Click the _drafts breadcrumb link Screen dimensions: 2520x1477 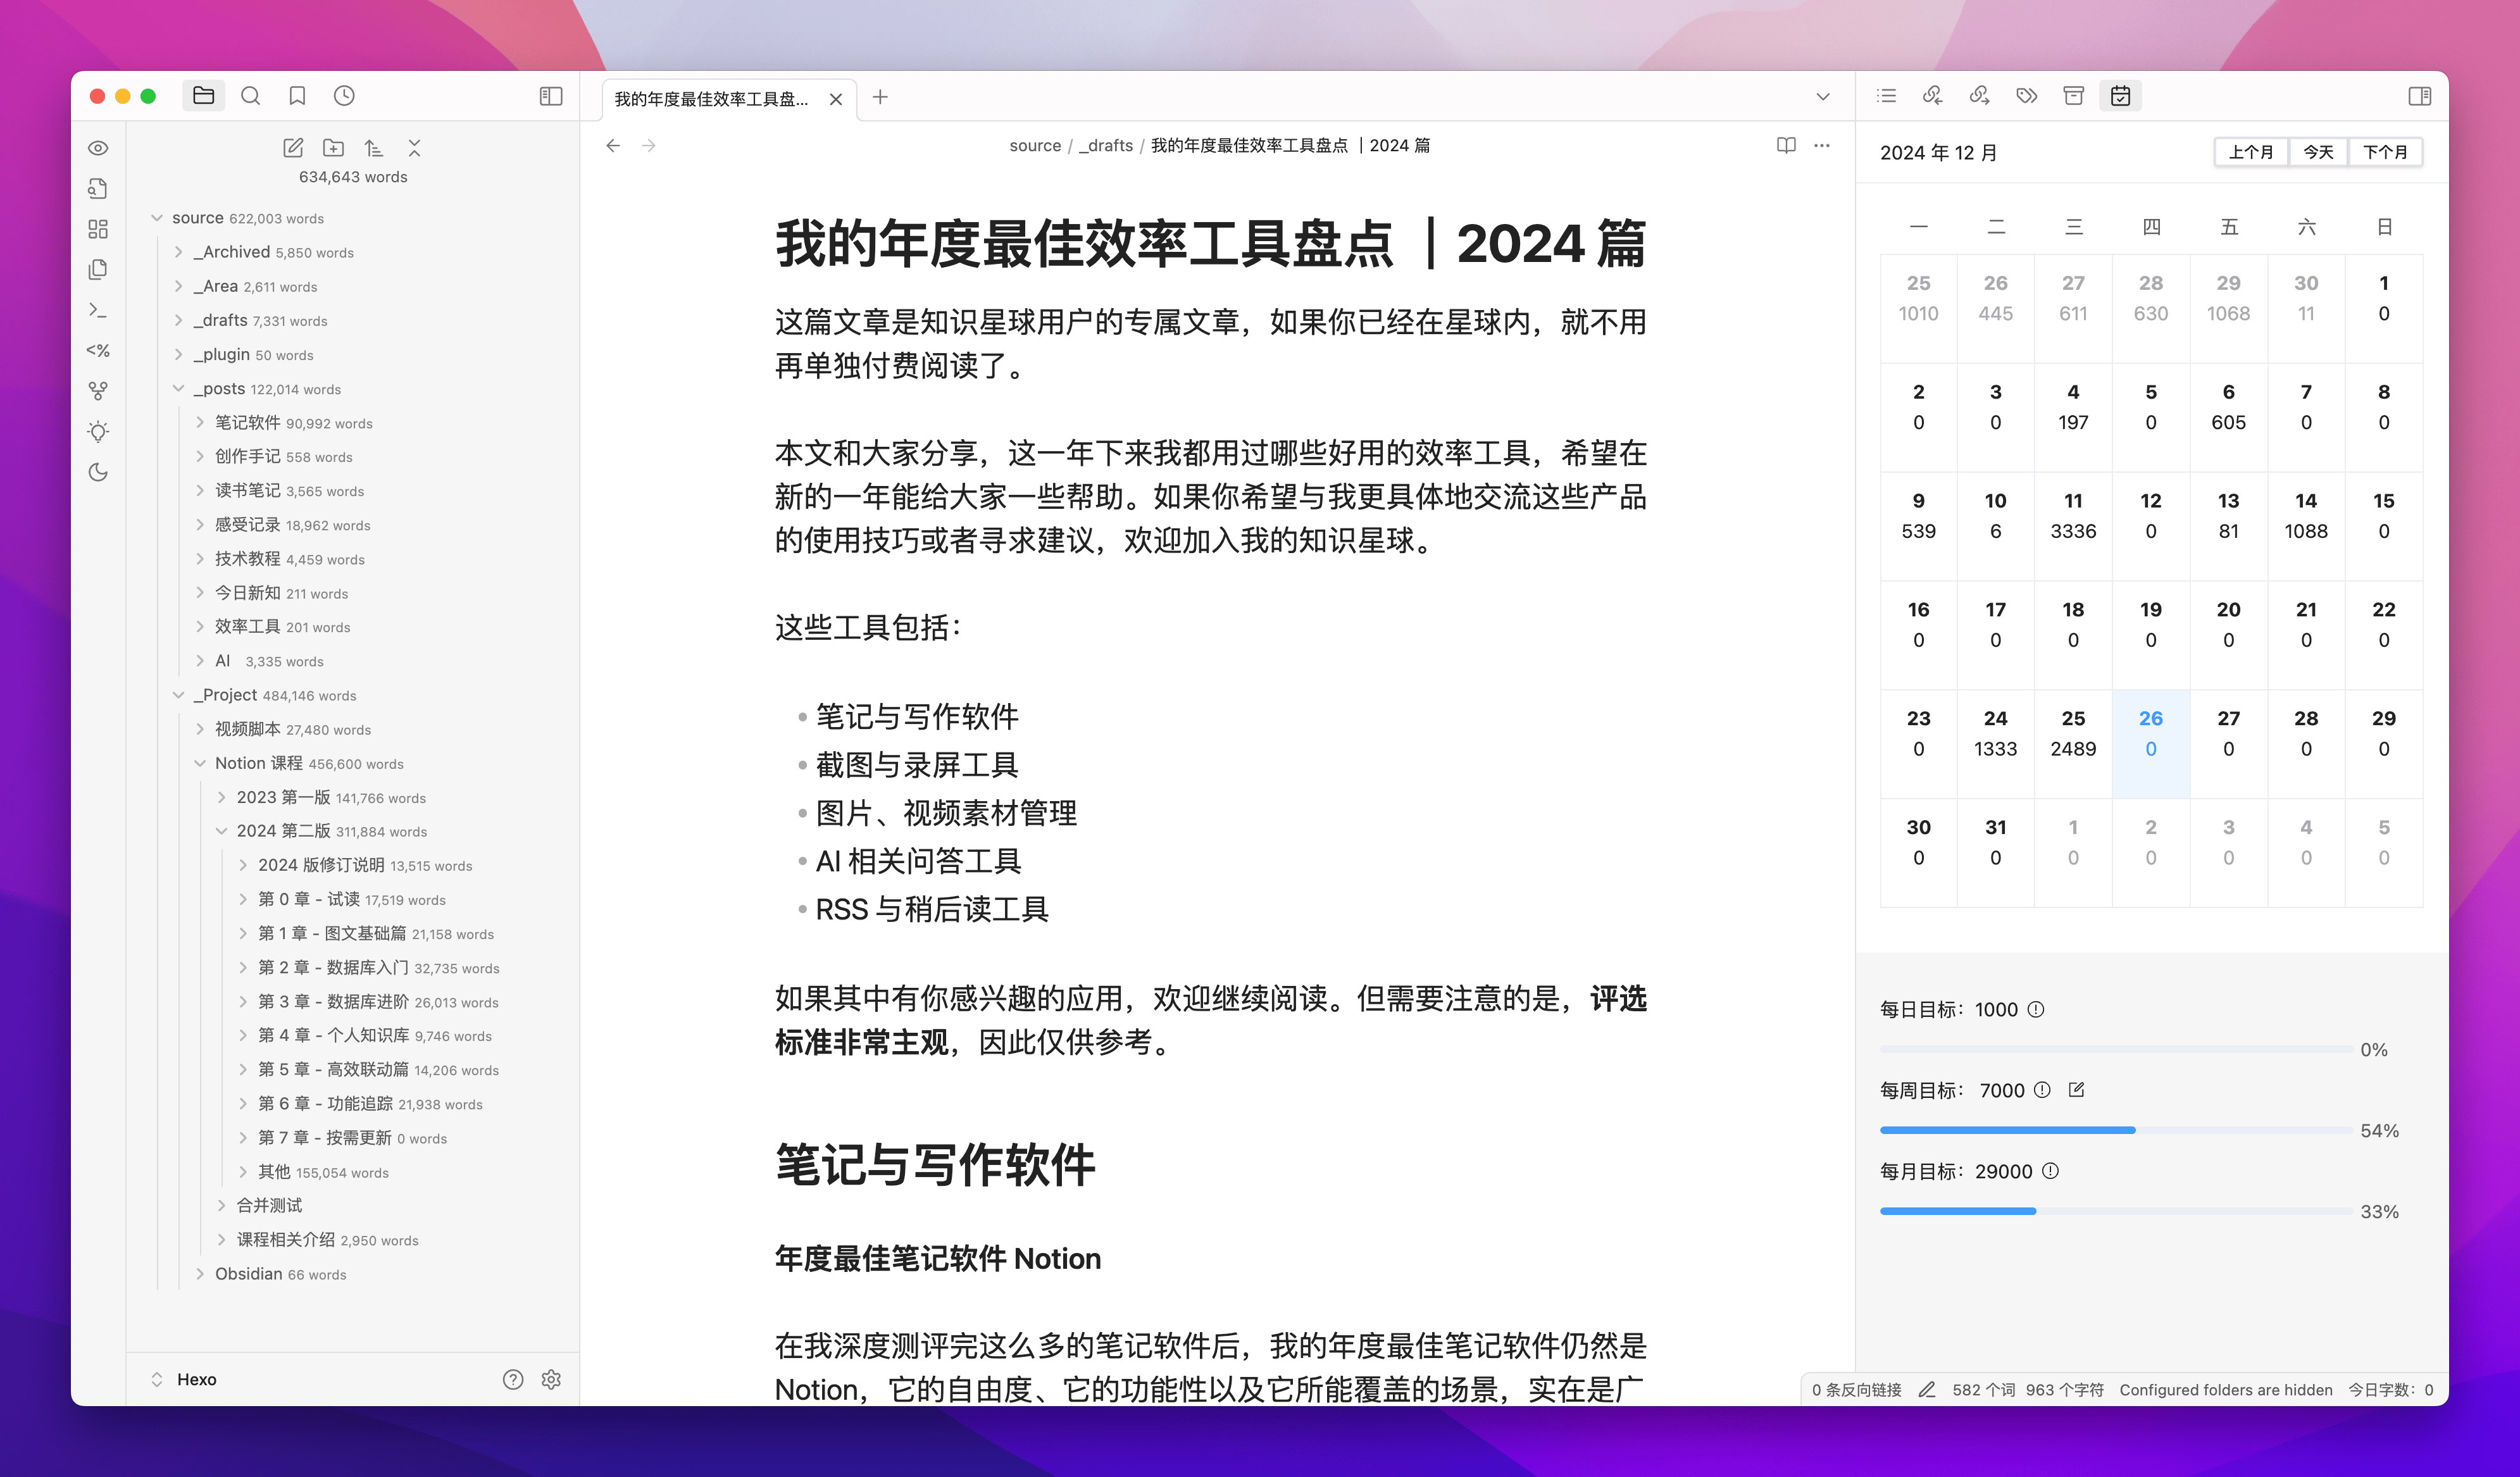click(1106, 146)
